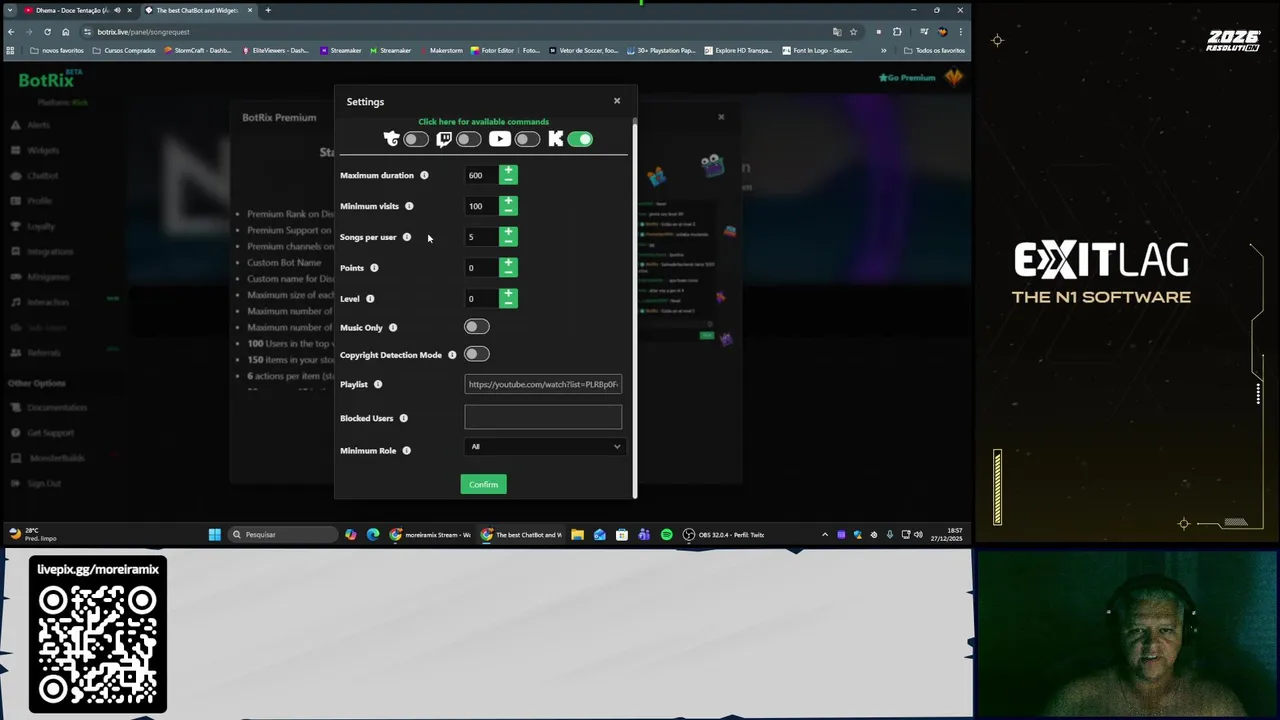The image size is (1280, 720).
Task: Open the Minimum Role dropdown
Action: click(543, 447)
